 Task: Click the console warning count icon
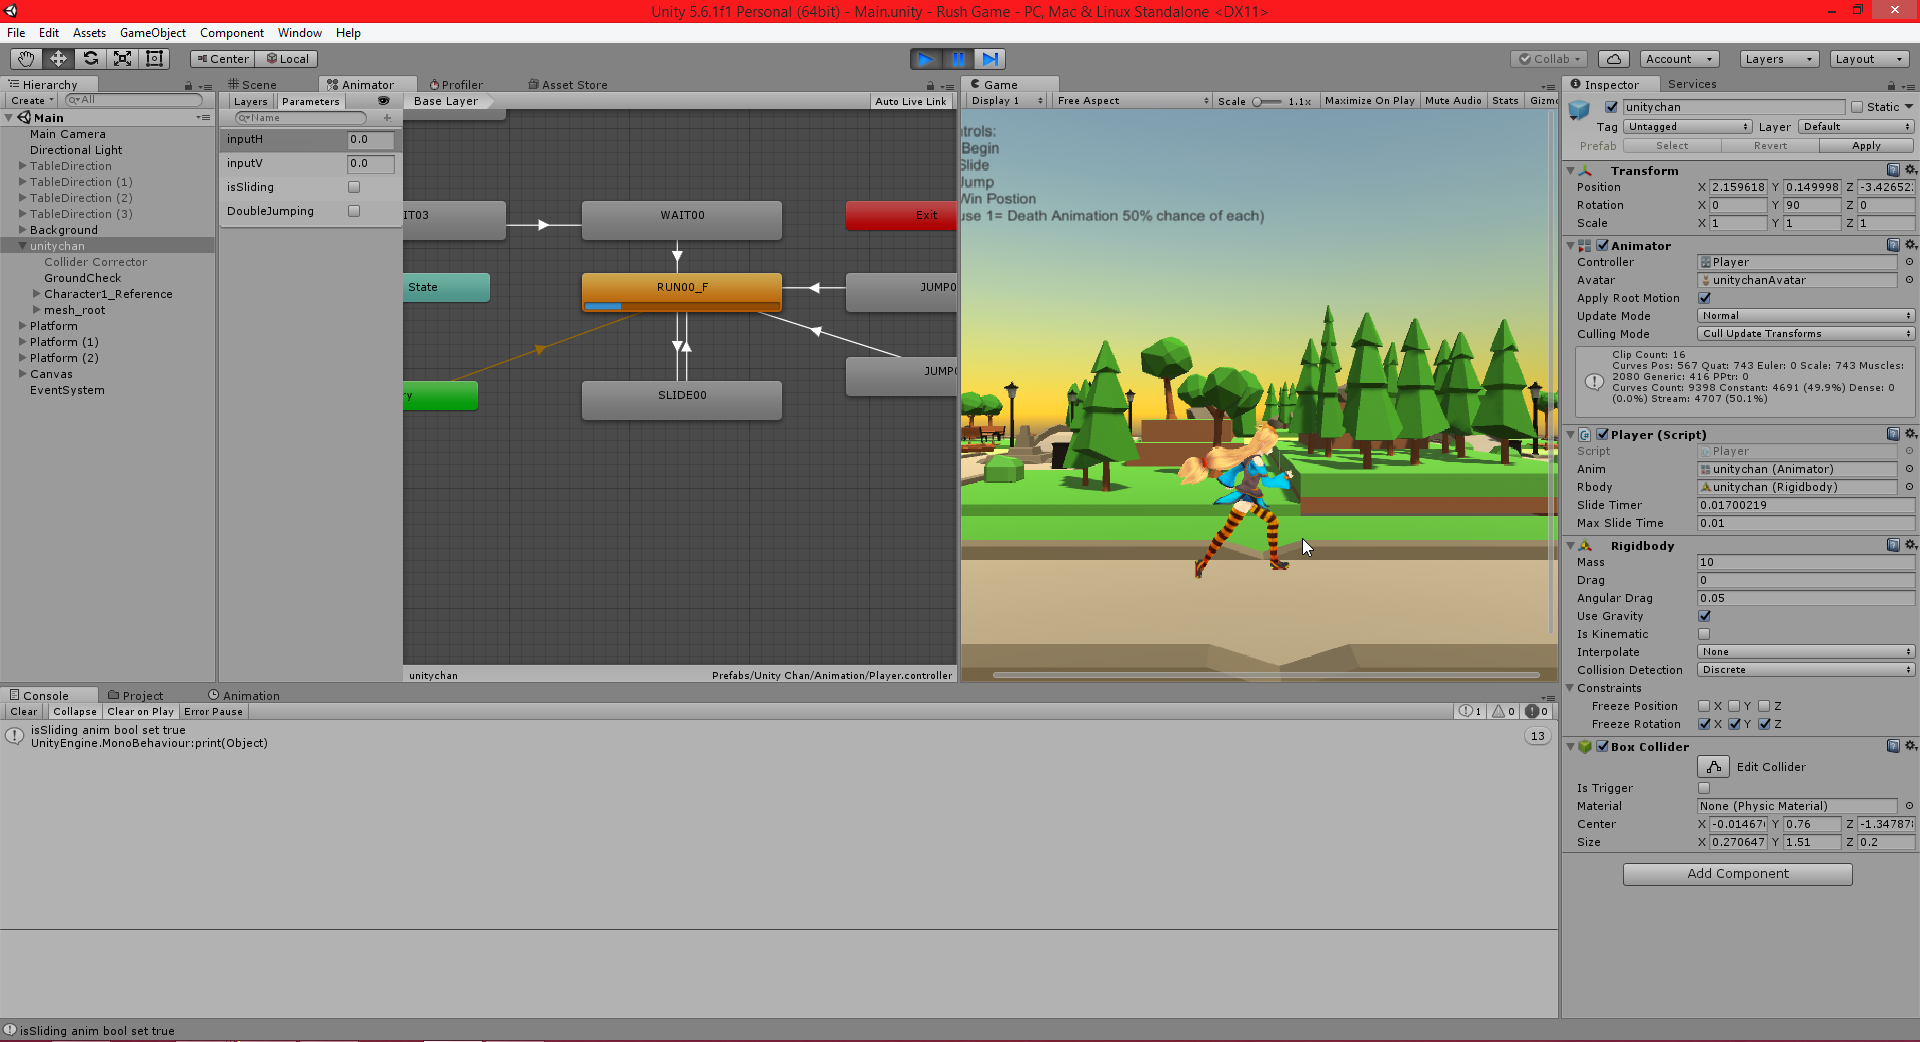(x=1504, y=712)
